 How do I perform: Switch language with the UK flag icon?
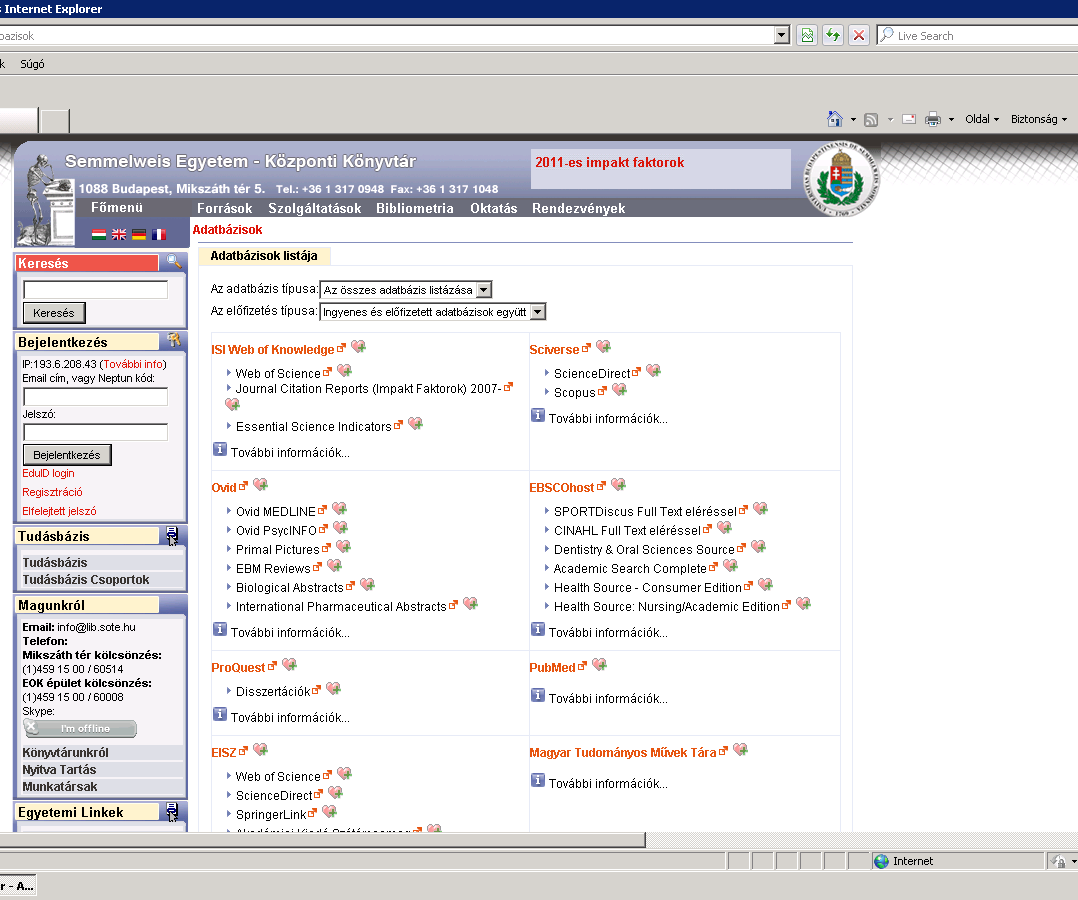coord(119,234)
